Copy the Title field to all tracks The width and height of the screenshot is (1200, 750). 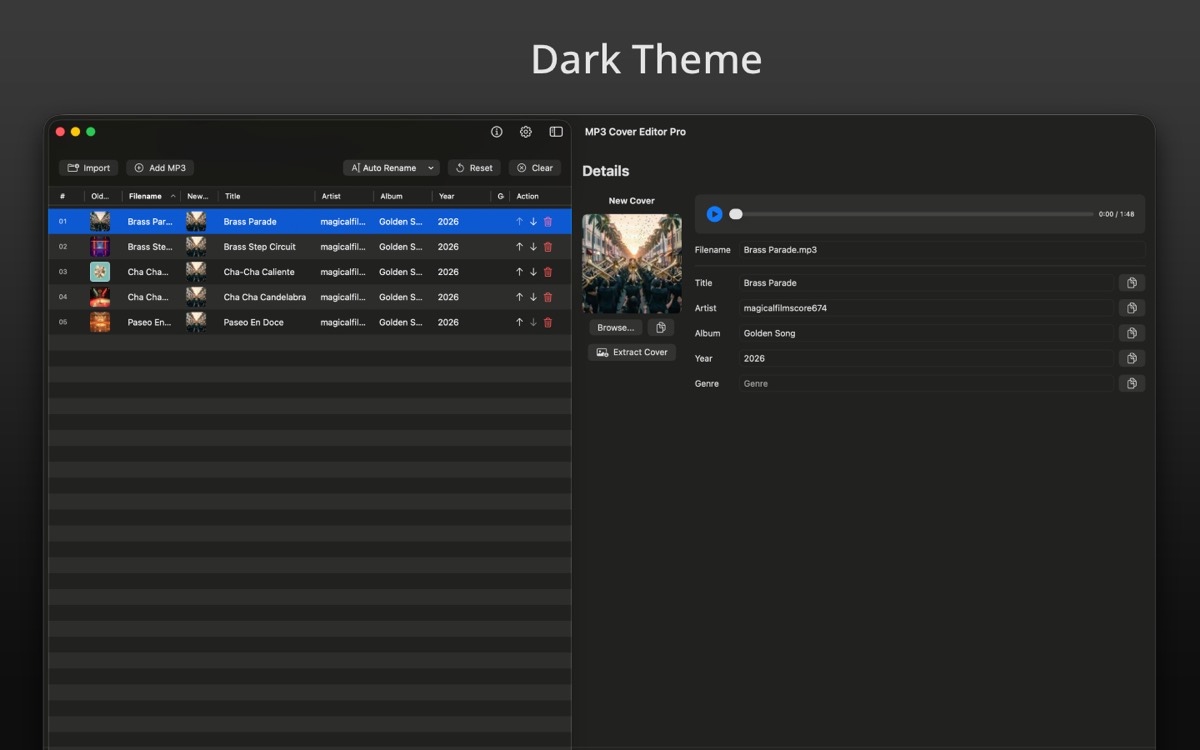click(x=1132, y=283)
